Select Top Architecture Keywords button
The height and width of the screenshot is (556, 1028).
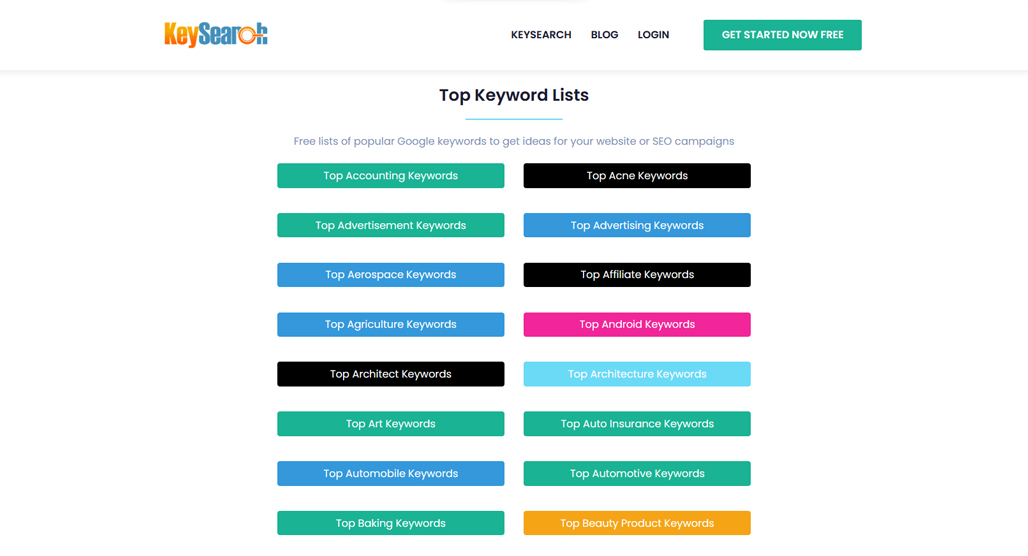click(x=637, y=374)
